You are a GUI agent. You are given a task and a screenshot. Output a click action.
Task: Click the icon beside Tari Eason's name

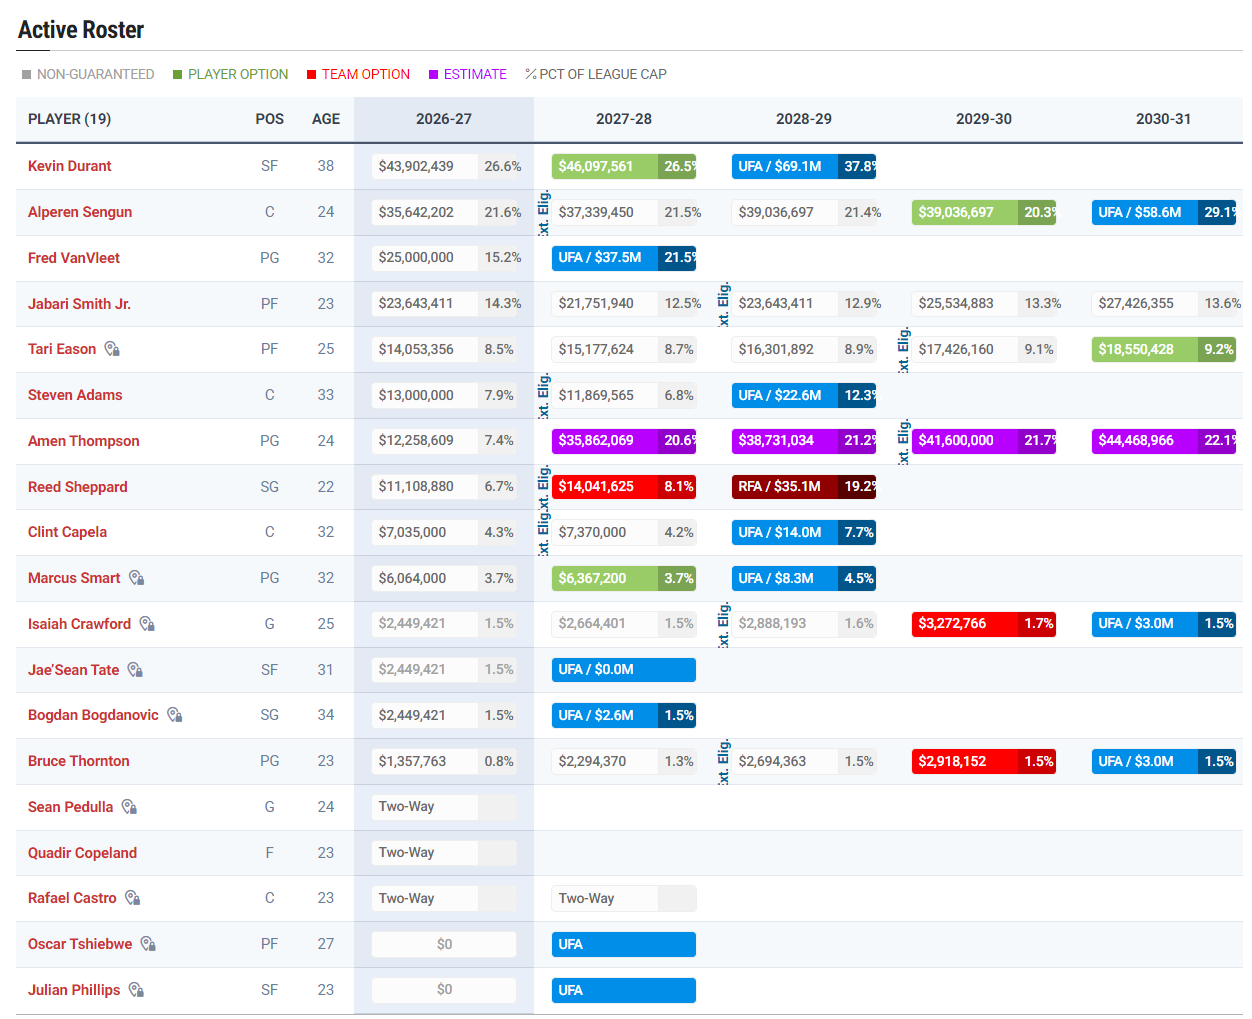click(112, 349)
